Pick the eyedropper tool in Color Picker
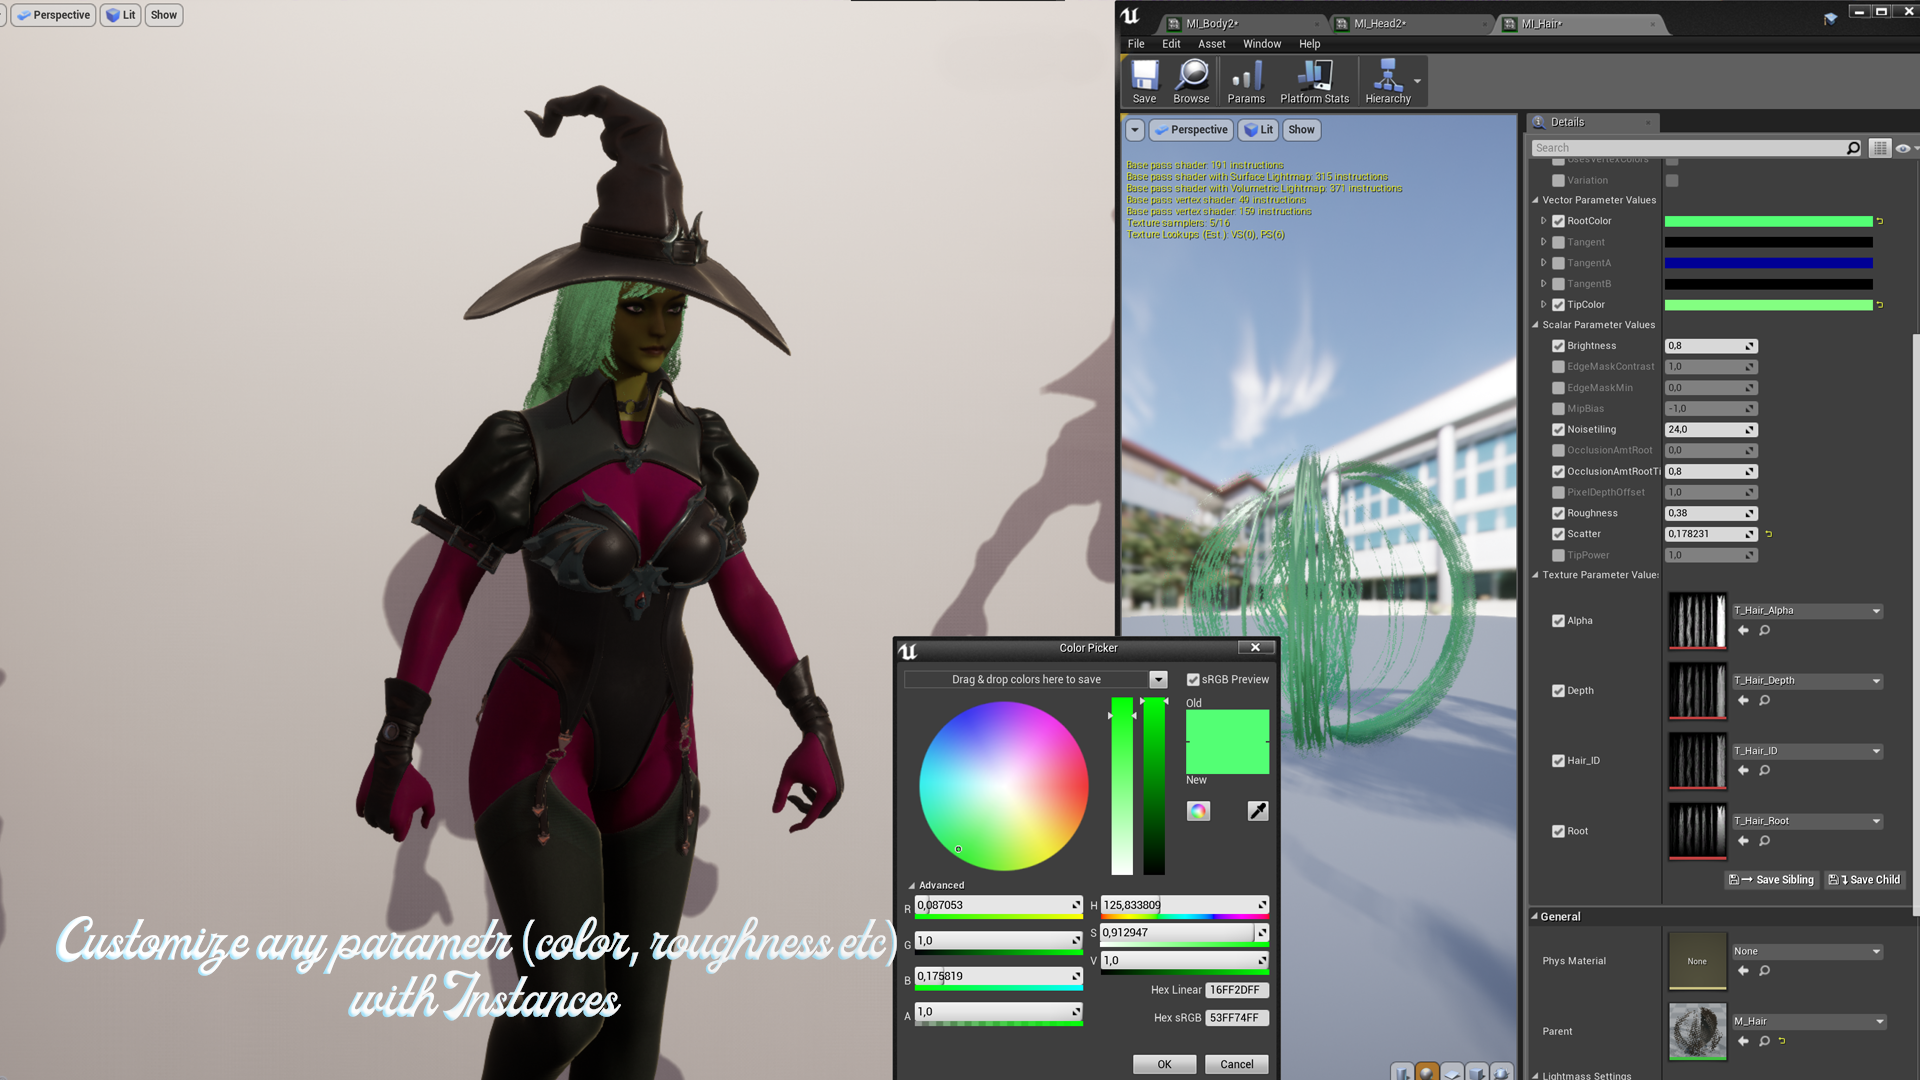This screenshot has height=1080, width=1920. point(1258,811)
